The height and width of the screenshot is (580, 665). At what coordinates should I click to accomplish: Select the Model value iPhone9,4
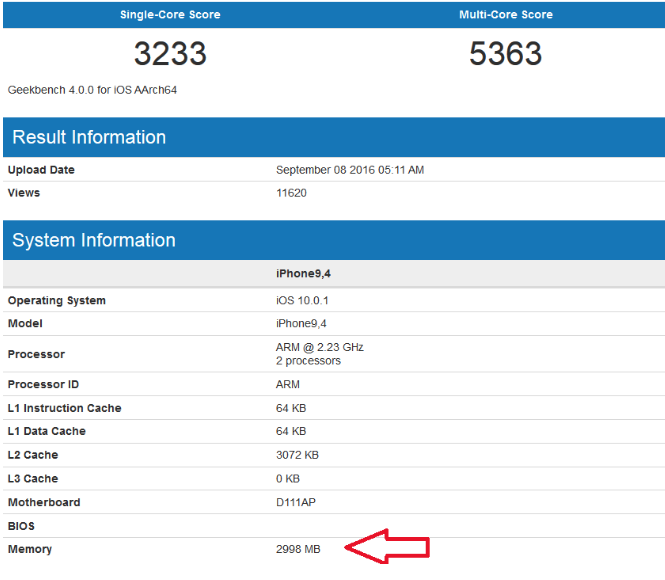pyautogui.click(x=301, y=323)
